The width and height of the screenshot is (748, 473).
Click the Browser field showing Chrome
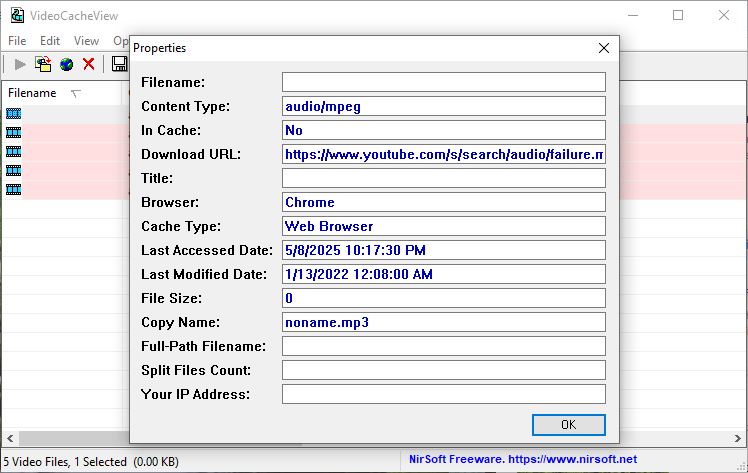point(444,202)
